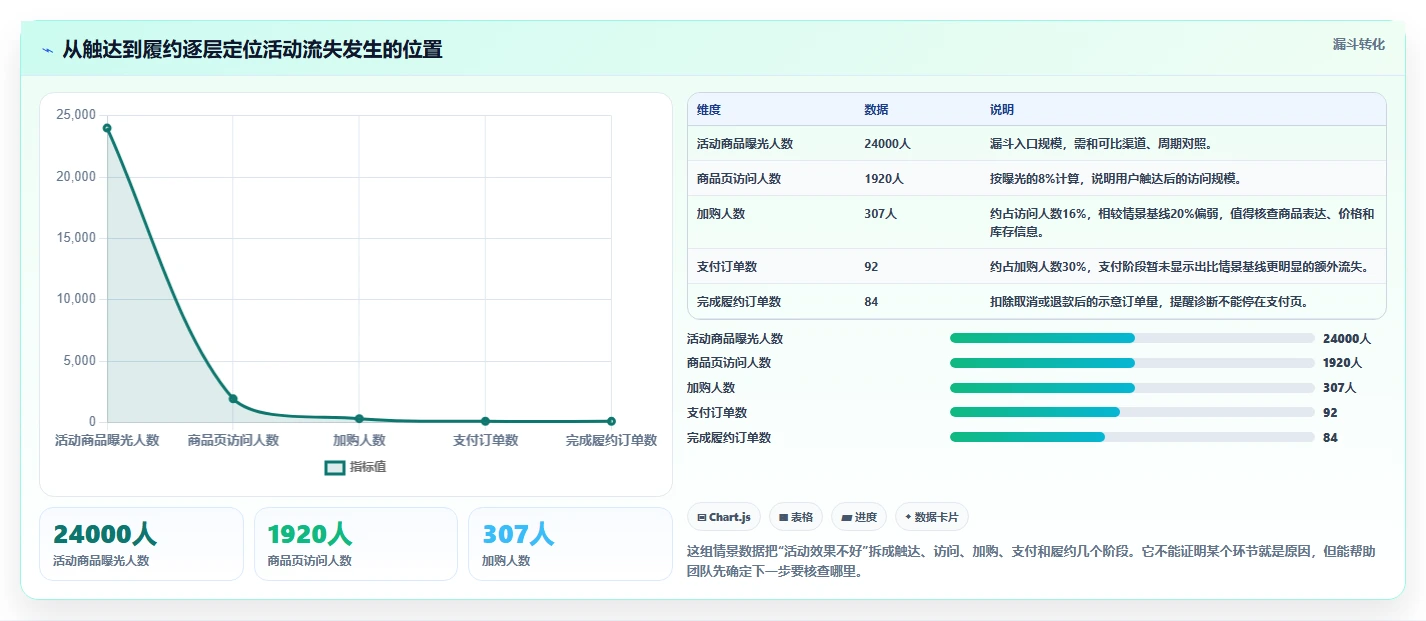Click the progress bar for 支付订单数
Viewport: 1426px width, 621px height.
click(x=1132, y=412)
